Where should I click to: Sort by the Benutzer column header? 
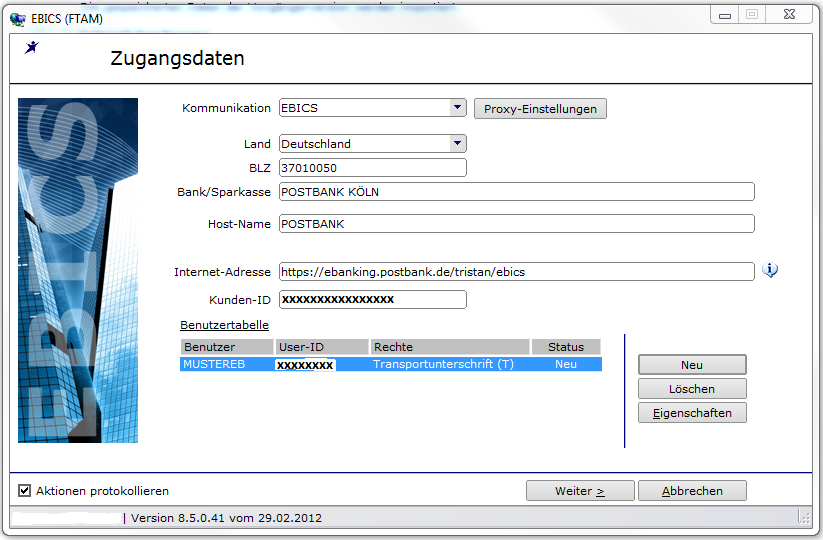click(227, 347)
